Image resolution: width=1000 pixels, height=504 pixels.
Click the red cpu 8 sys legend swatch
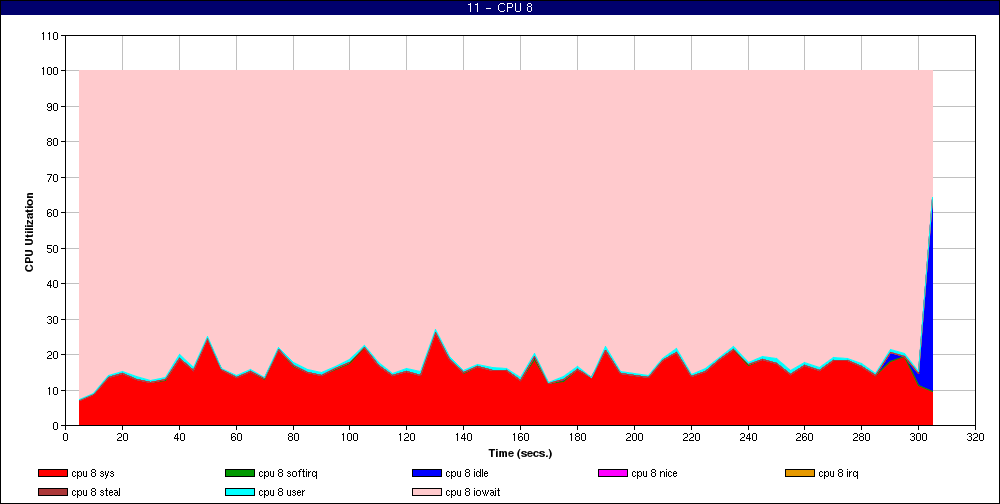click(52, 473)
